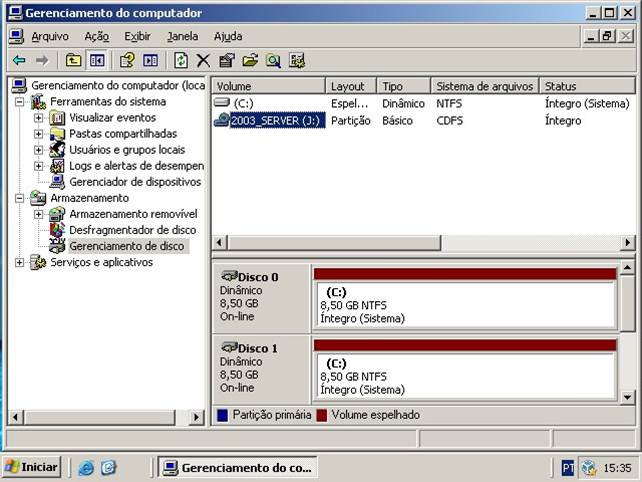Screen dimensions: 642x482
Task: Click the Logs e alertas icon
Action: tap(57, 166)
